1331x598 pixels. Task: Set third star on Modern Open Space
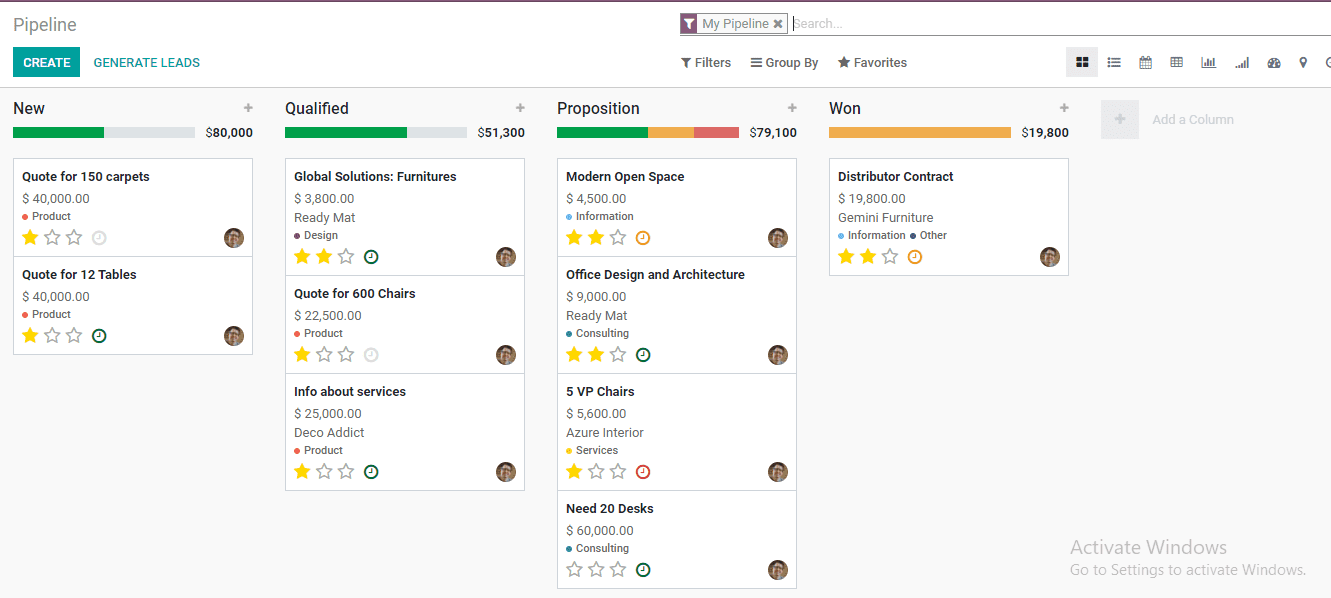pyautogui.click(x=618, y=238)
